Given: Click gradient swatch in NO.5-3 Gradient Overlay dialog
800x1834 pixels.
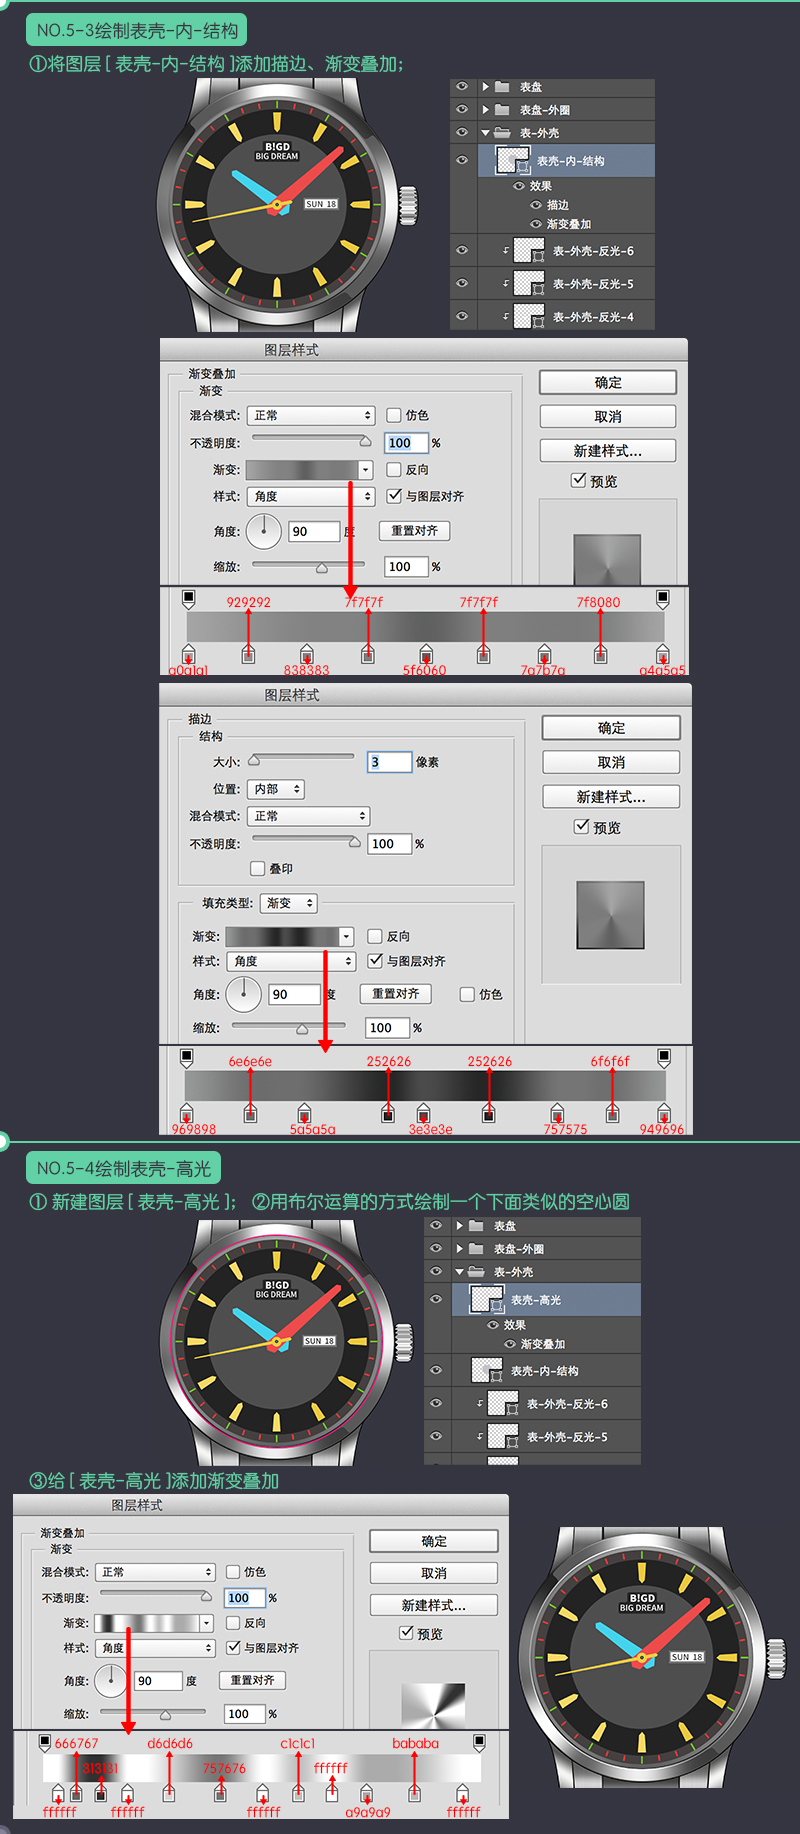Looking at the screenshot, I should (x=302, y=469).
